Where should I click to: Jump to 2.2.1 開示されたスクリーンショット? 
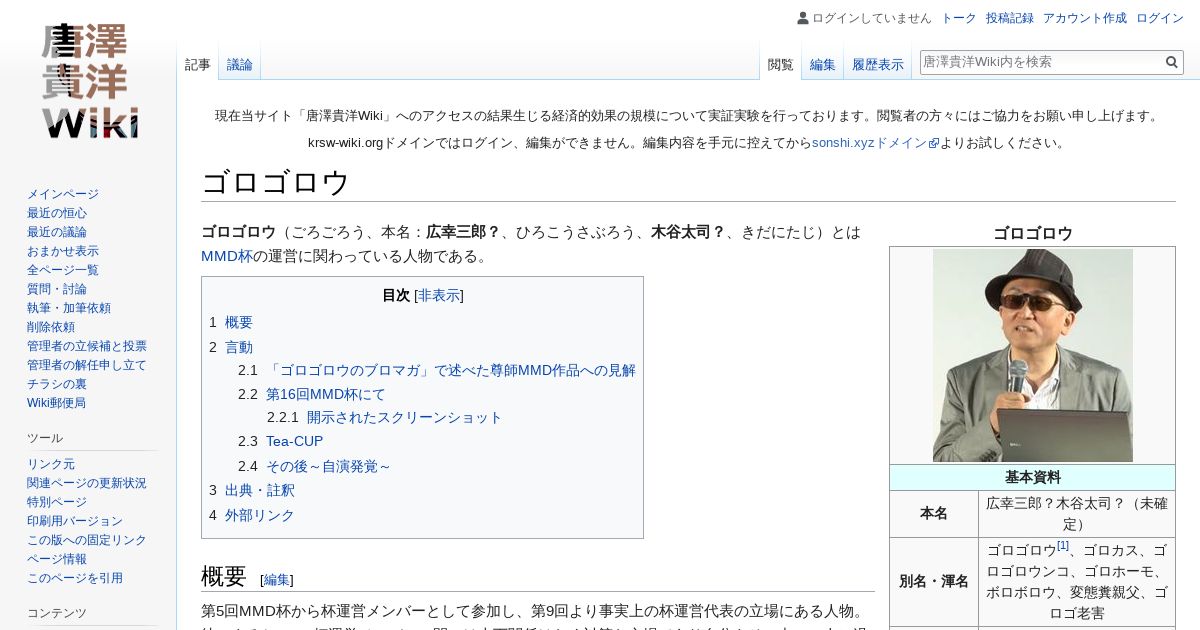tap(385, 417)
